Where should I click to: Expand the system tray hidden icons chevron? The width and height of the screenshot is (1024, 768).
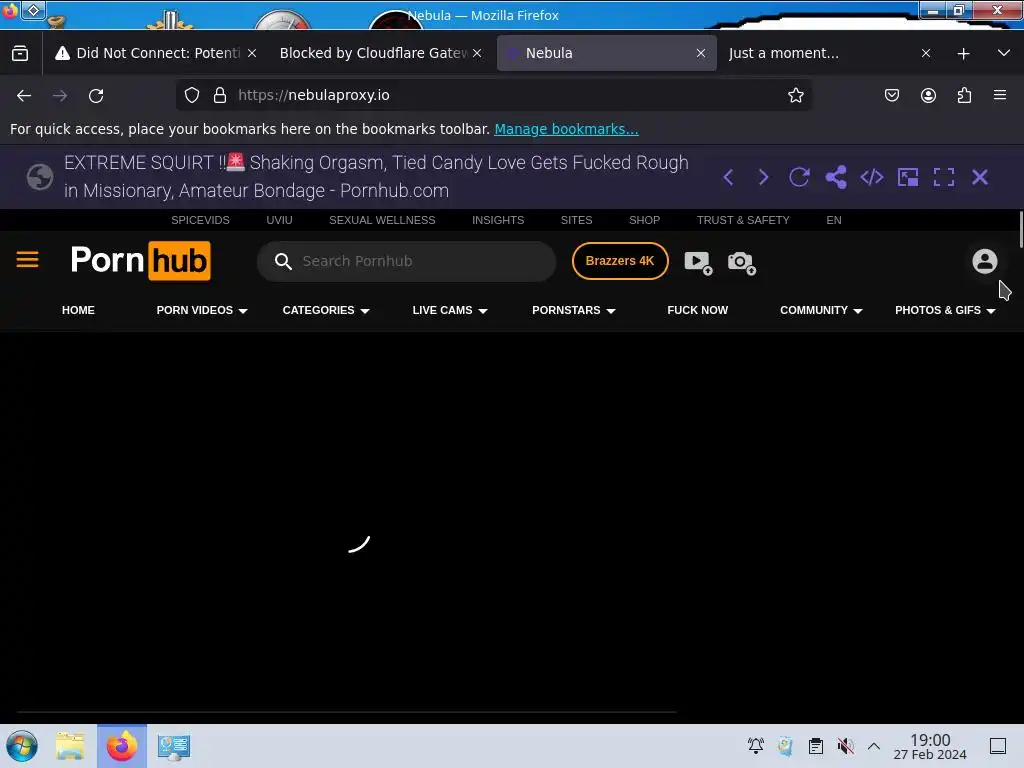click(874, 746)
